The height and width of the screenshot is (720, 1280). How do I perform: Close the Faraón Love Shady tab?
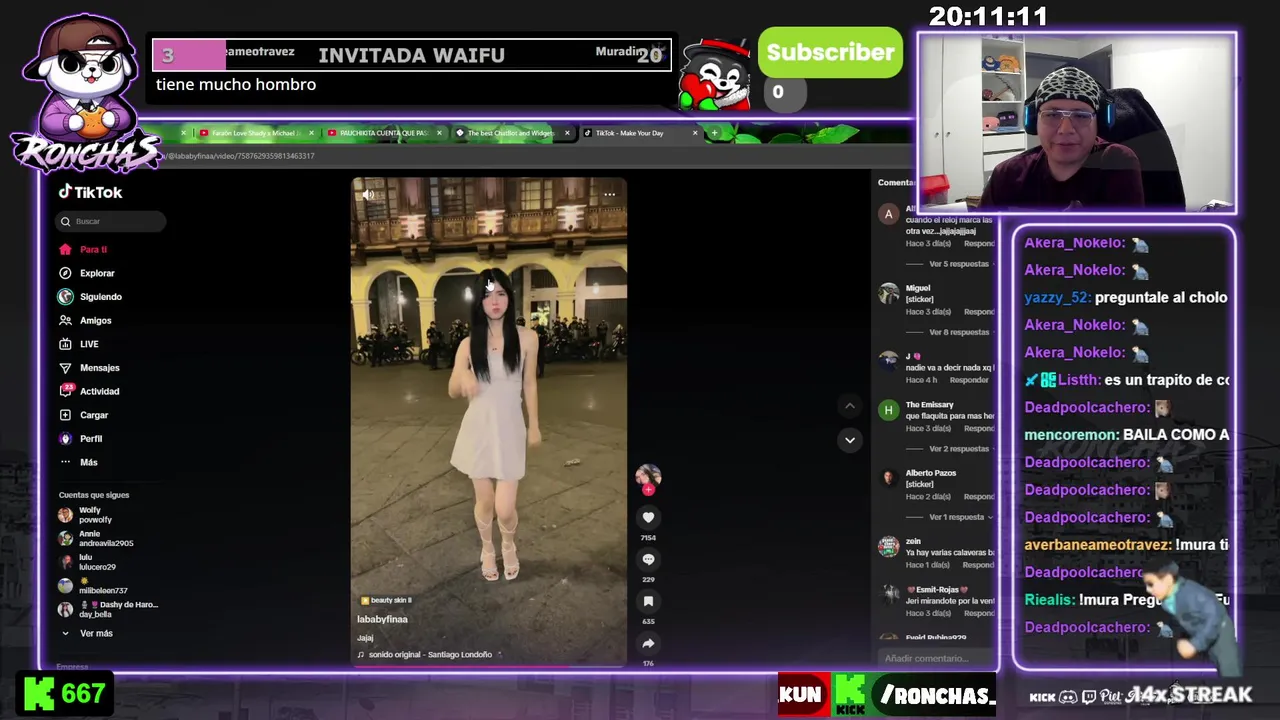pyautogui.click(x=311, y=133)
